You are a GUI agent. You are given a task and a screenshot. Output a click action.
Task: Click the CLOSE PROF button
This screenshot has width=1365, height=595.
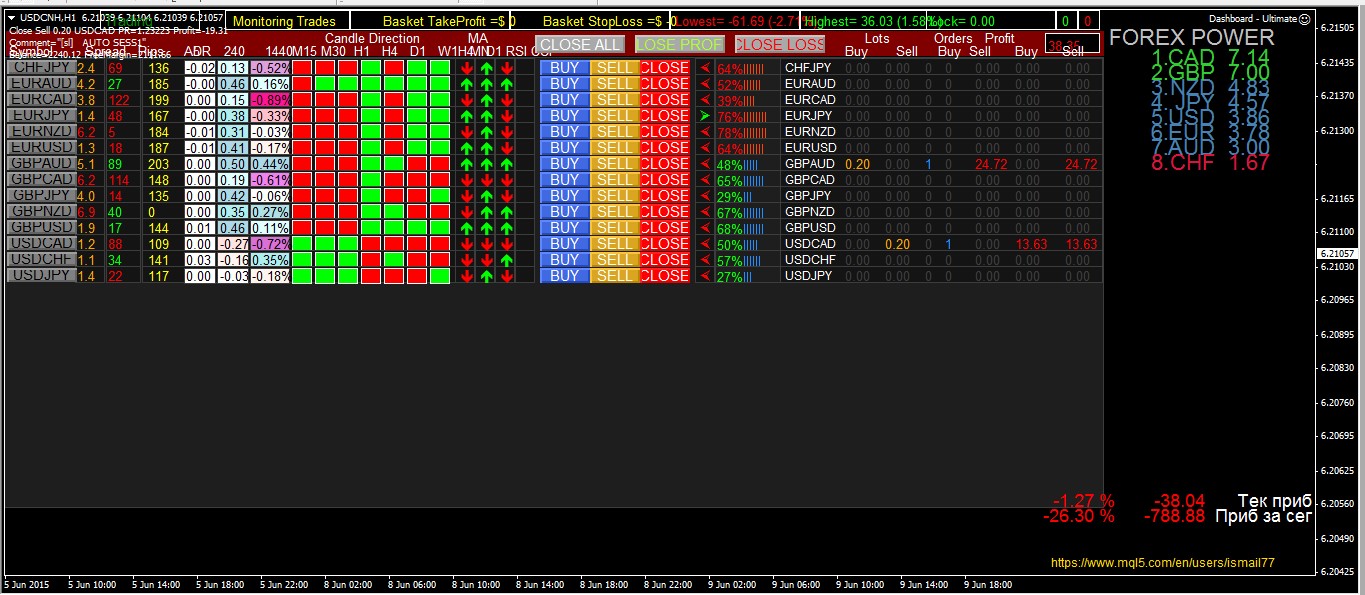[x=679, y=44]
